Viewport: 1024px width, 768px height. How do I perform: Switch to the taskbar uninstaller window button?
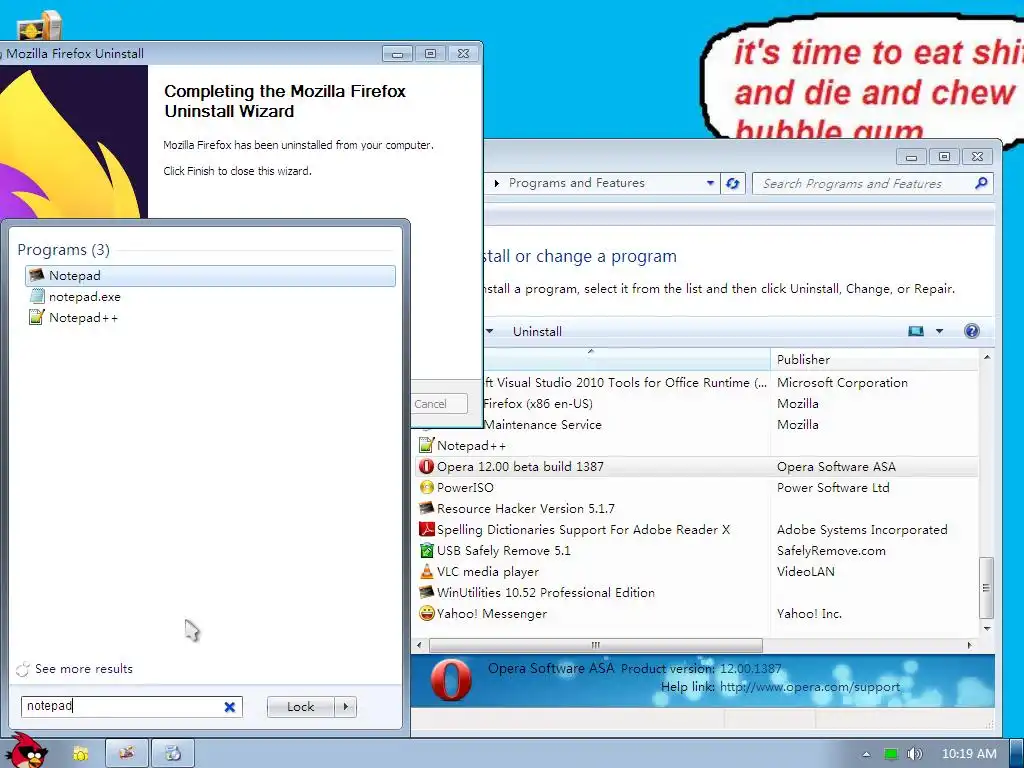[173, 753]
